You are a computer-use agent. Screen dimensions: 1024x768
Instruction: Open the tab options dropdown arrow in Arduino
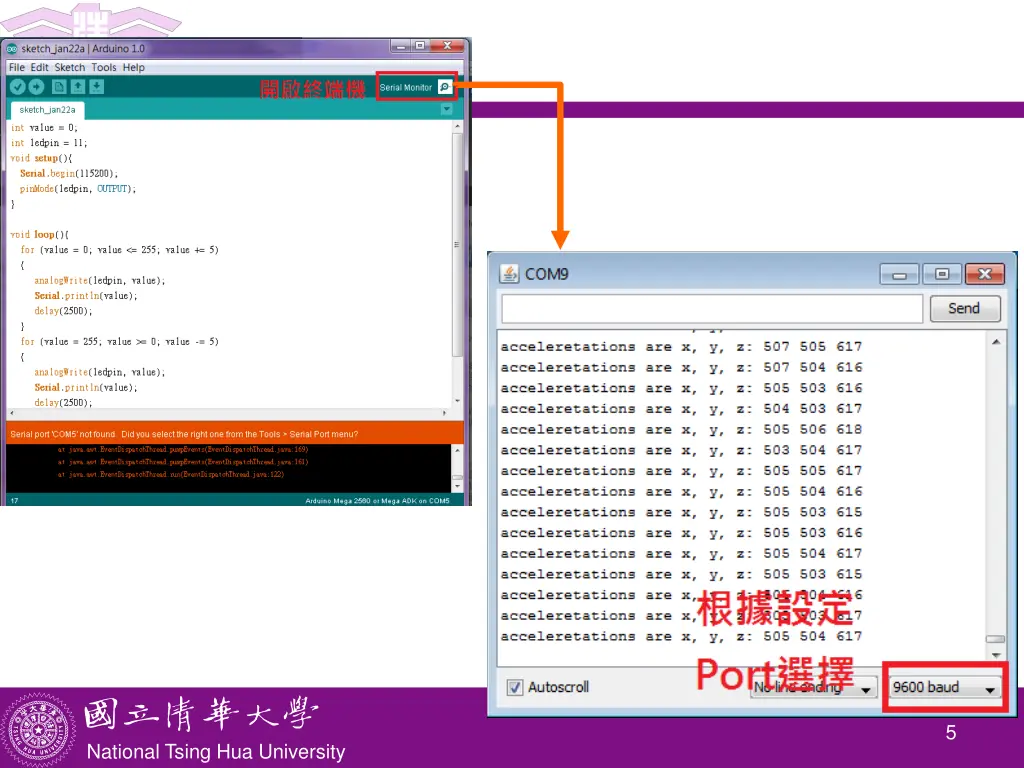click(447, 109)
